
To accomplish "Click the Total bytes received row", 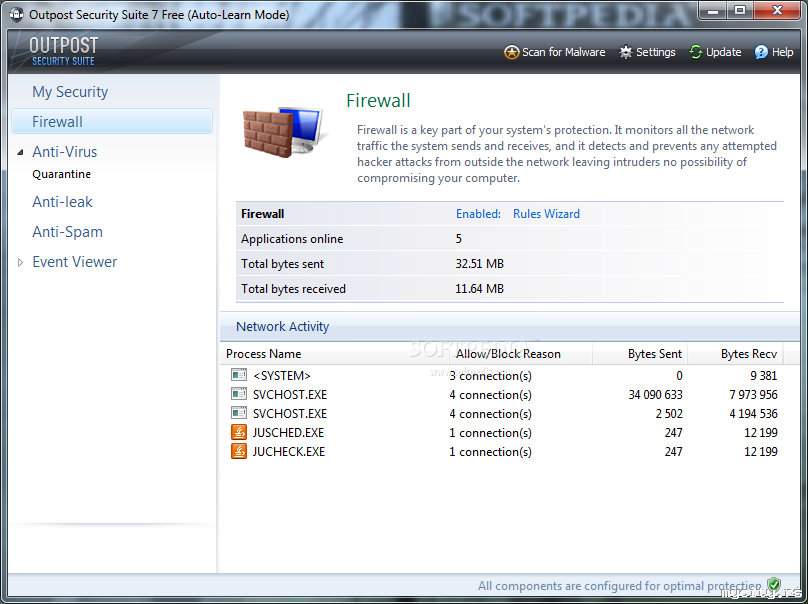I will [510, 289].
